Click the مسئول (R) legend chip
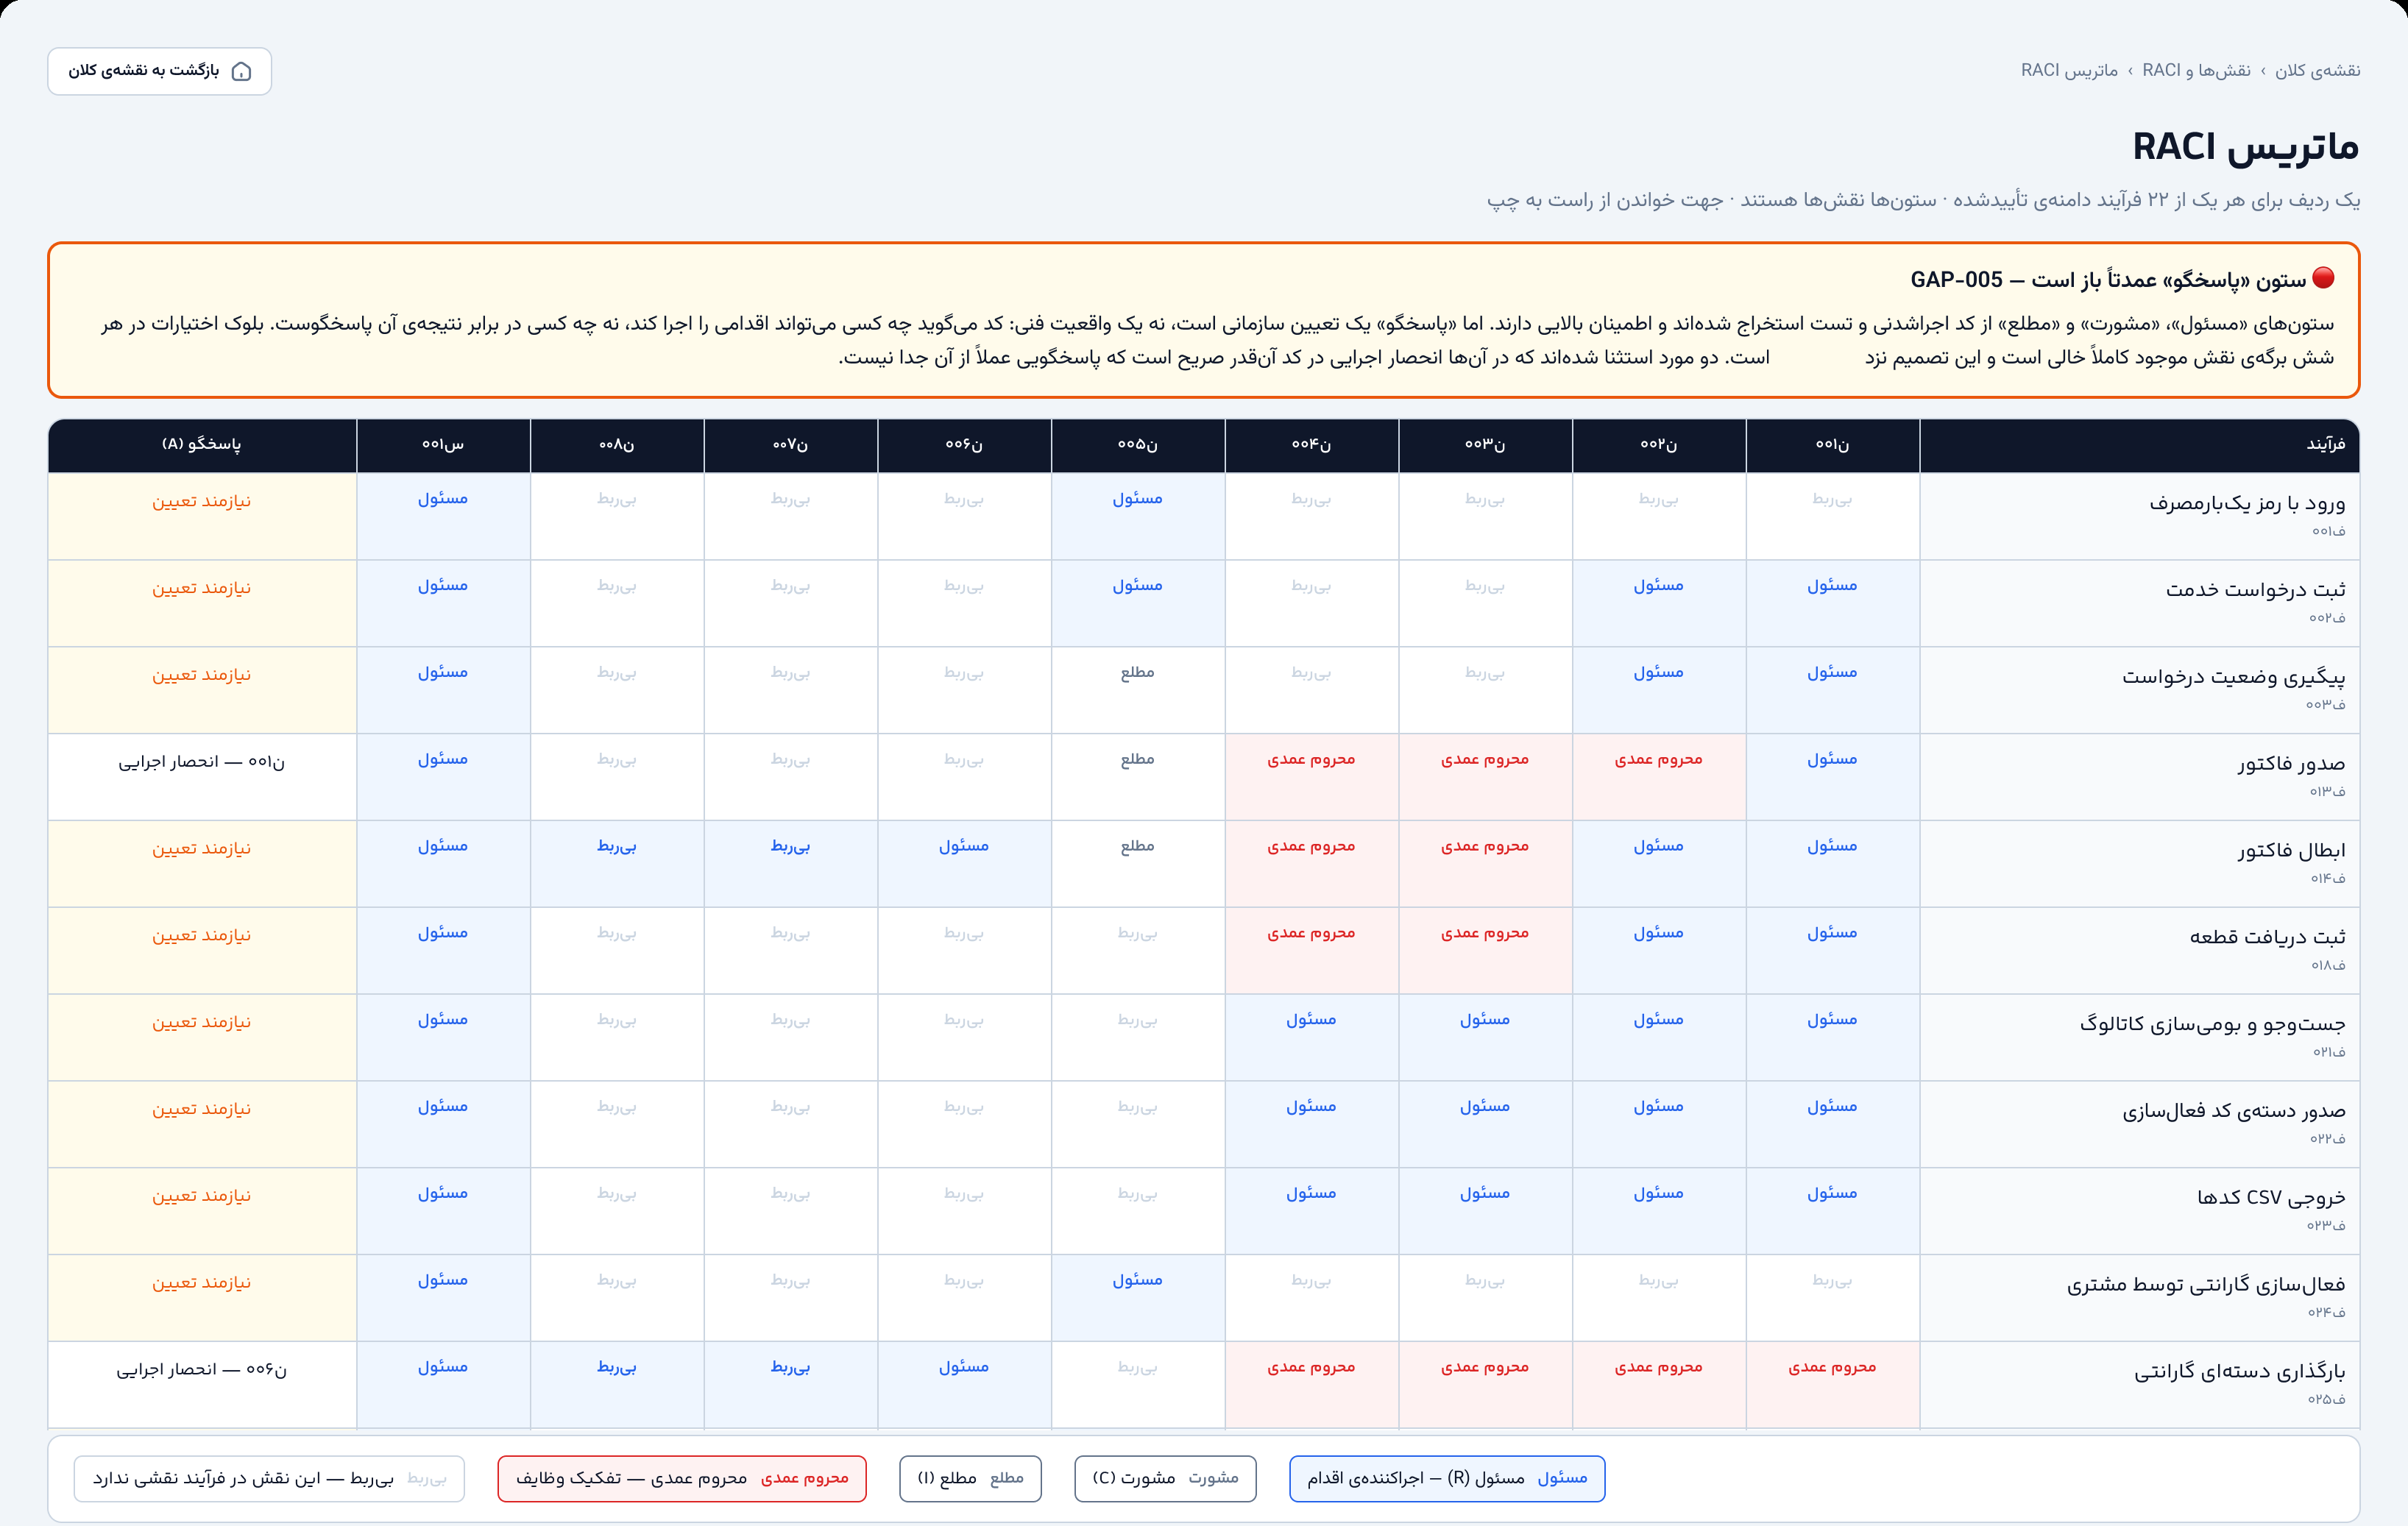The image size is (2408, 1526). click(x=1447, y=1479)
